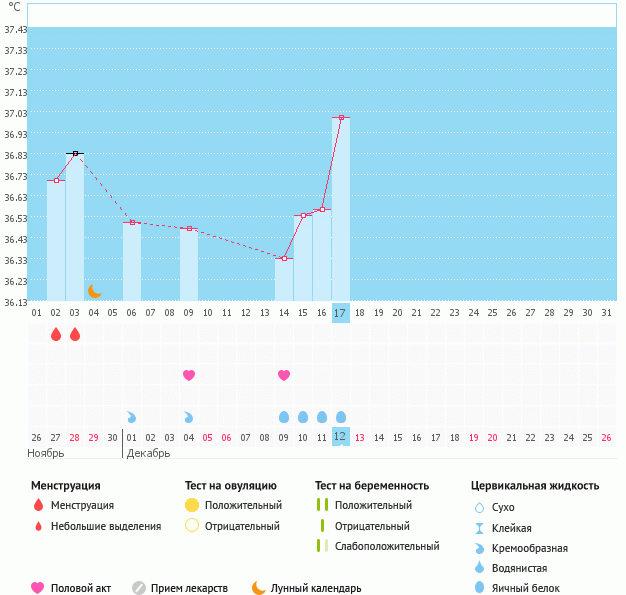Click the pink heart icon in the legend
This screenshot has height=595, width=626.
38,588
